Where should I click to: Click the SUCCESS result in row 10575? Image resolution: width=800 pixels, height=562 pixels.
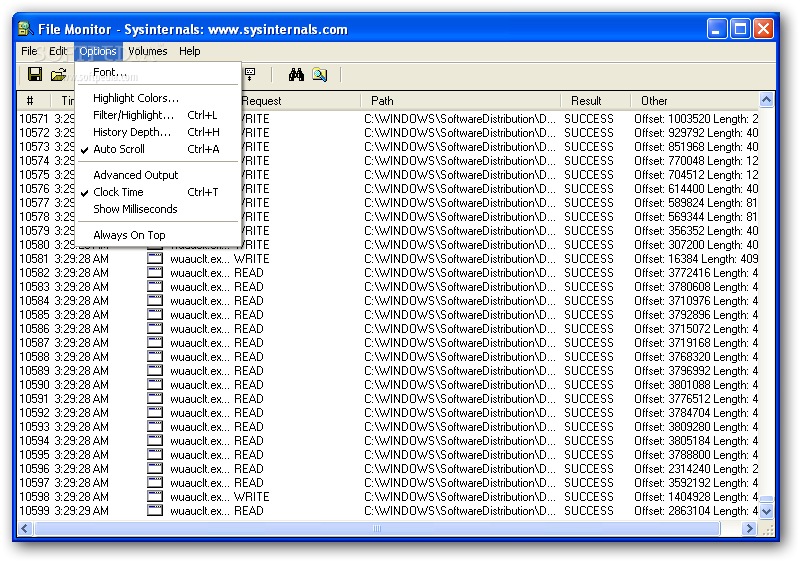pos(589,175)
